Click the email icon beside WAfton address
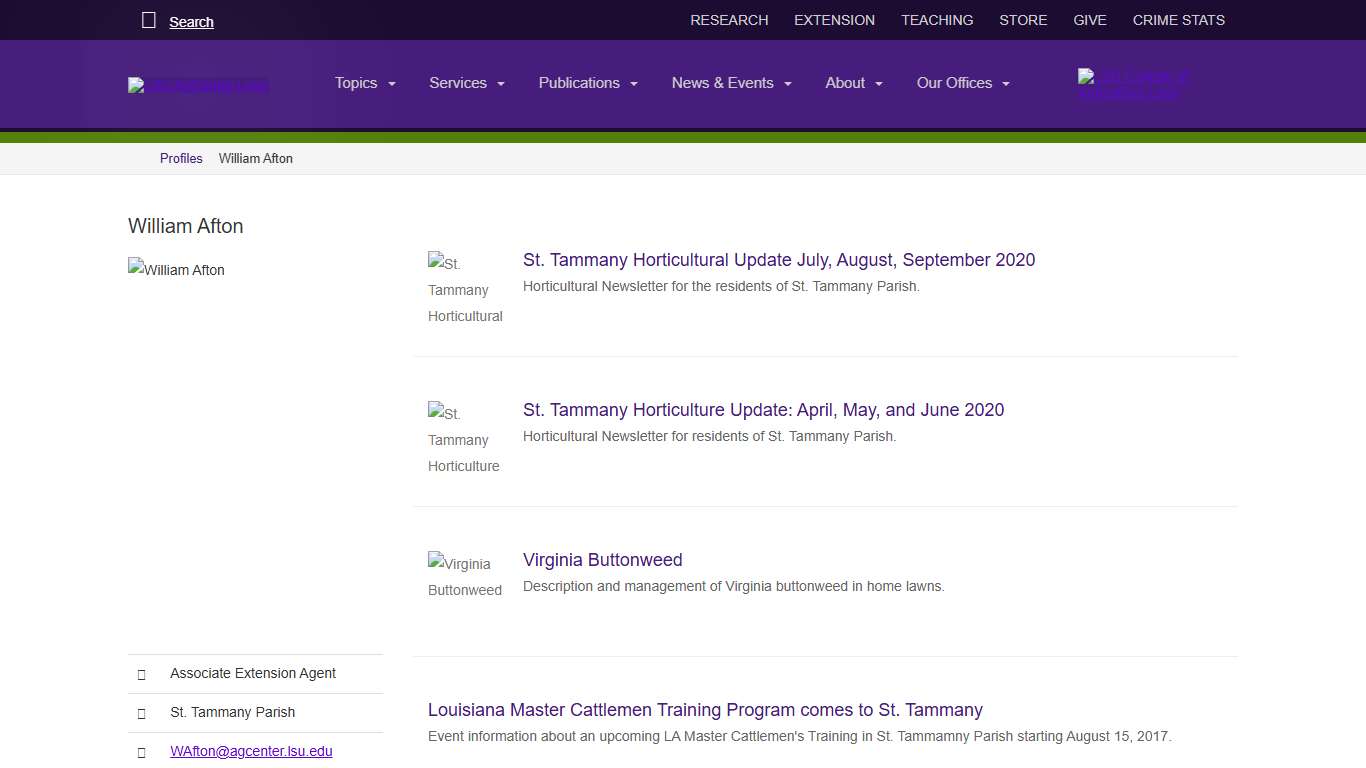This screenshot has height=768, width=1366. (141, 752)
